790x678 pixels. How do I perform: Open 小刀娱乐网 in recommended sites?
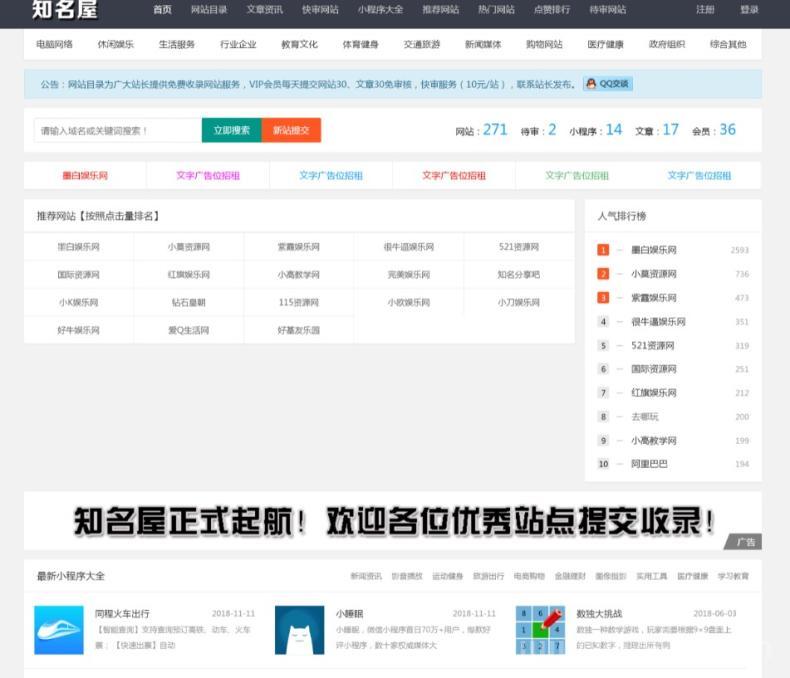(x=518, y=302)
